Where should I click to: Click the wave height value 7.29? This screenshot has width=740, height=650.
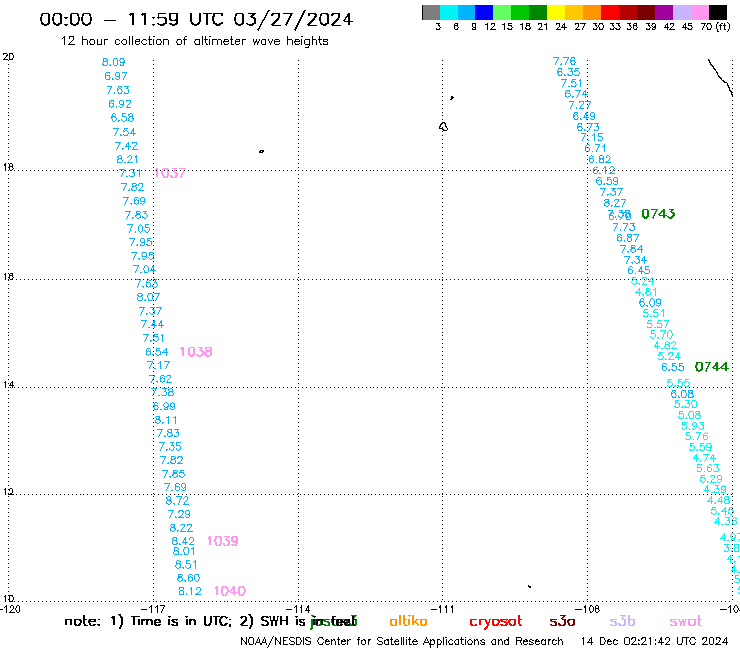179,514
